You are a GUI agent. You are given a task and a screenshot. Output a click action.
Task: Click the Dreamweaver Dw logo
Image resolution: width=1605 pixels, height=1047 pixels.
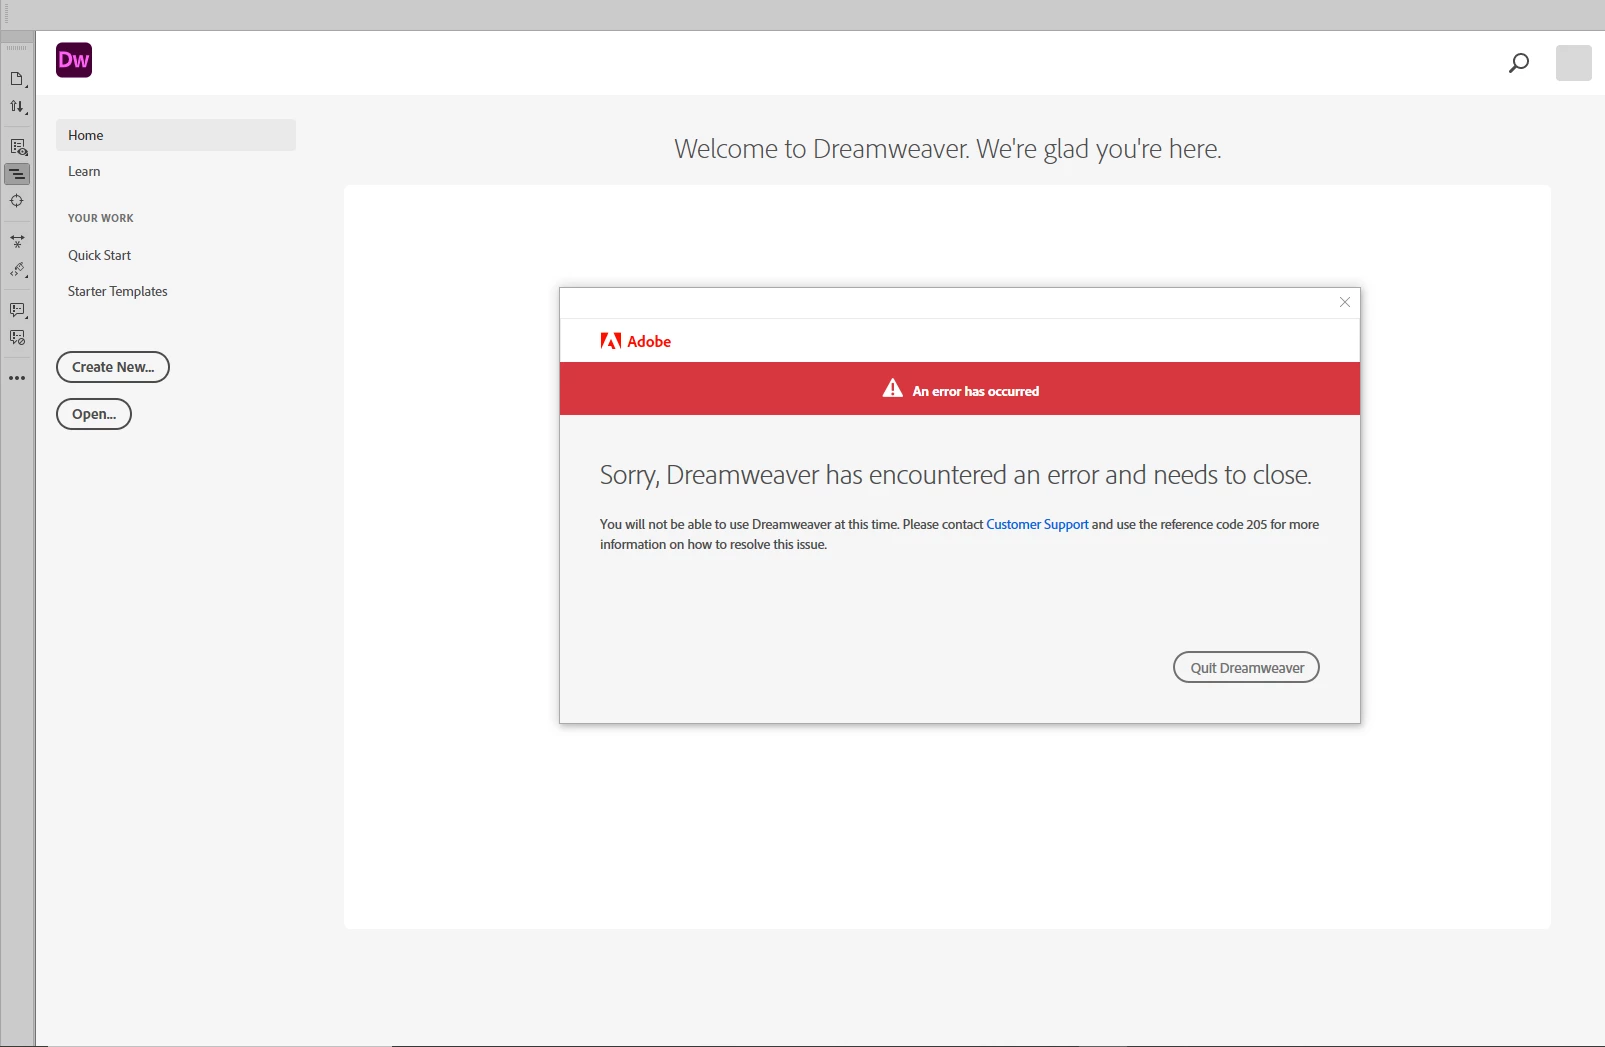point(74,60)
